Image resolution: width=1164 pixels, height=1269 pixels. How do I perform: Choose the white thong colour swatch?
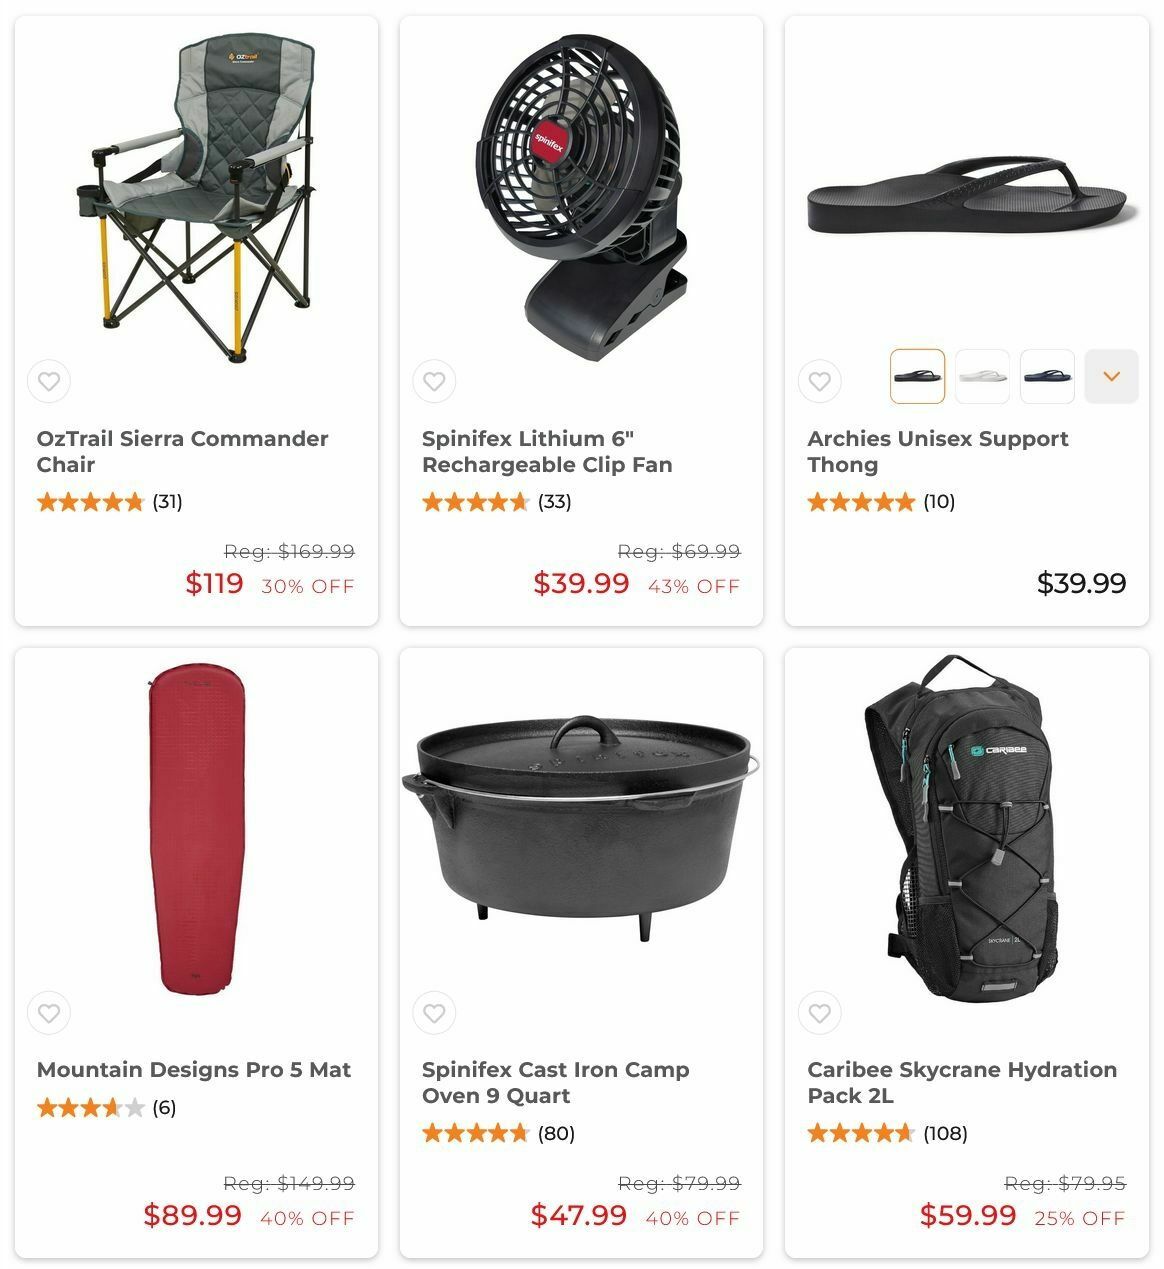pos(982,376)
